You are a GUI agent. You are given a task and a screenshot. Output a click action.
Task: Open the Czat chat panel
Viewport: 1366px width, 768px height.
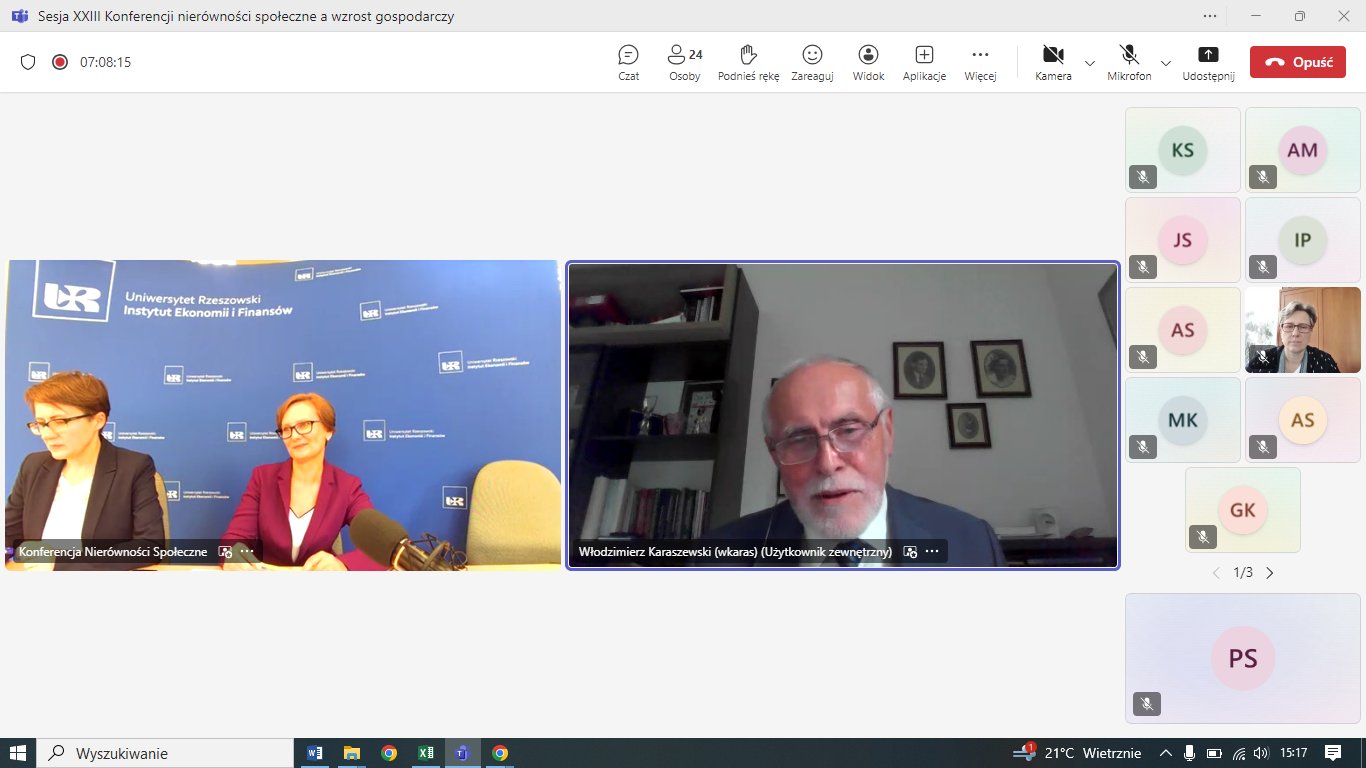pyautogui.click(x=628, y=62)
